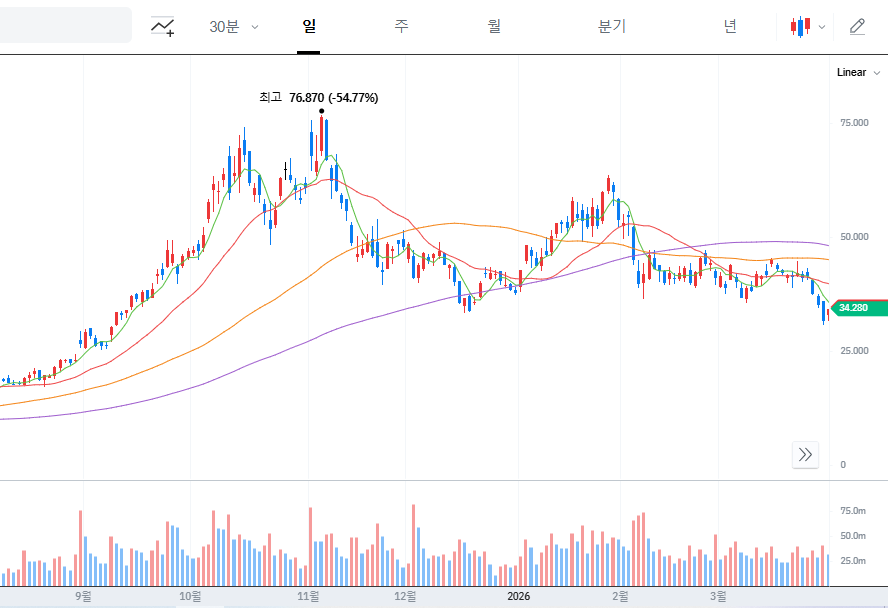Viewport: 888px width, 608px height.
Task: Open the chart type dropdown arrow
Action: point(822,27)
